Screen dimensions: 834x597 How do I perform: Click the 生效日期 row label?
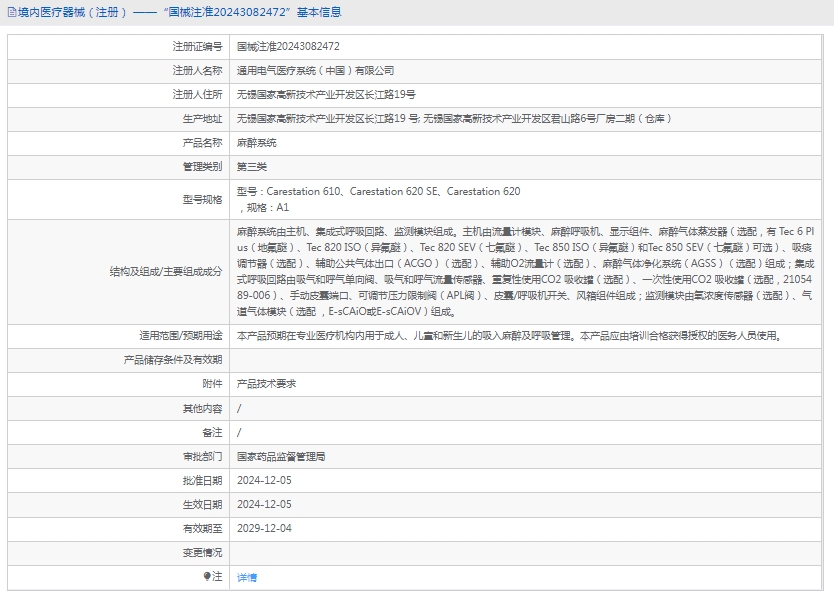[202, 504]
